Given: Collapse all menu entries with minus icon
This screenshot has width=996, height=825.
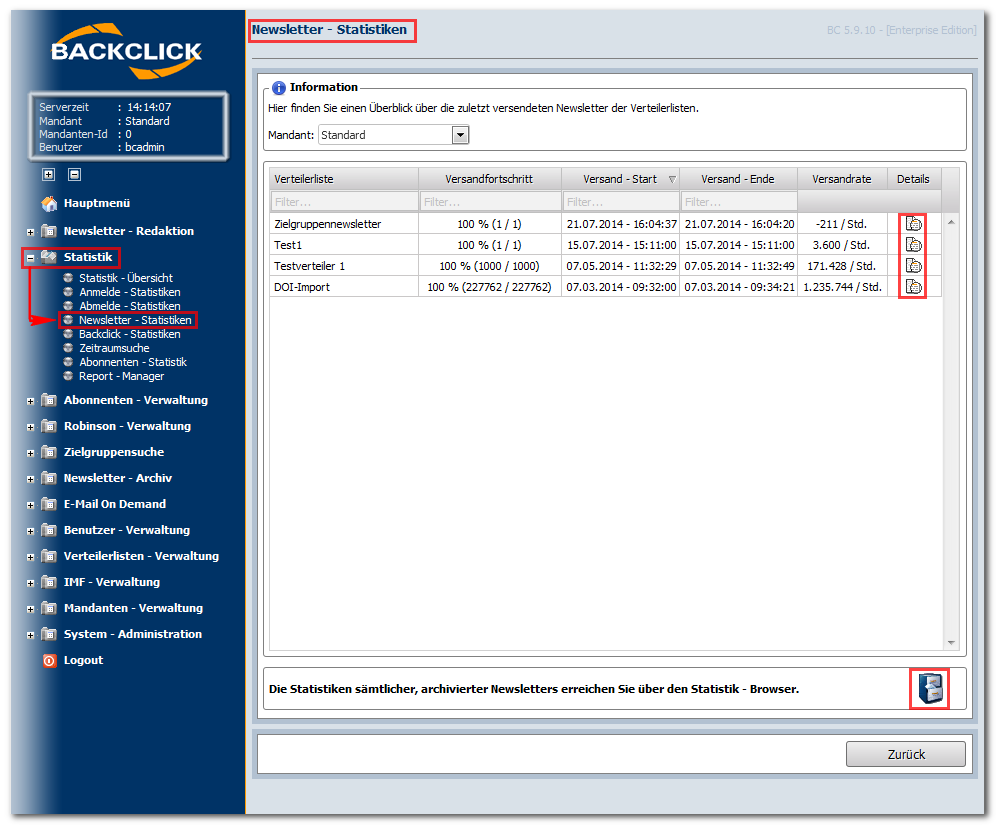Looking at the screenshot, I should pyautogui.click(x=74, y=174).
